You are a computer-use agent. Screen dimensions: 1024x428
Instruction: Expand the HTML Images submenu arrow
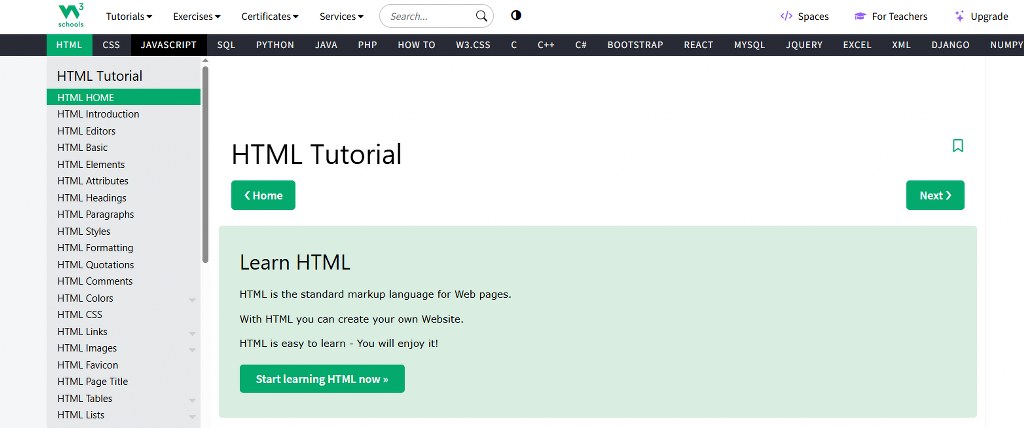pyautogui.click(x=192, y=350)
